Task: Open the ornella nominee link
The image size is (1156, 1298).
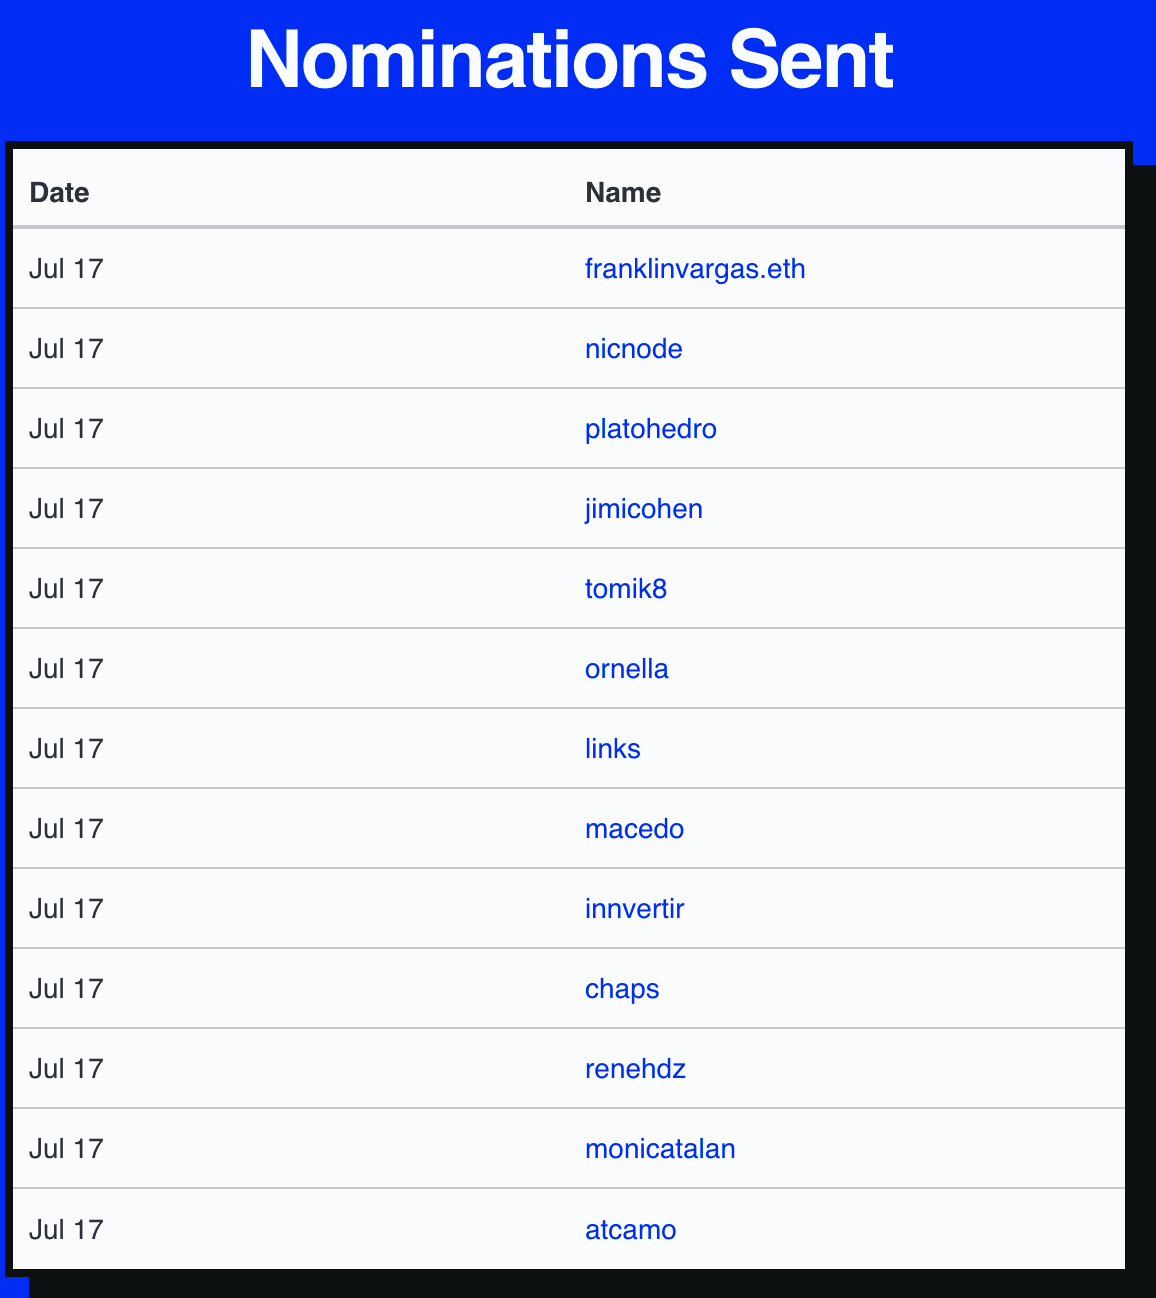Action: (626, 669)
